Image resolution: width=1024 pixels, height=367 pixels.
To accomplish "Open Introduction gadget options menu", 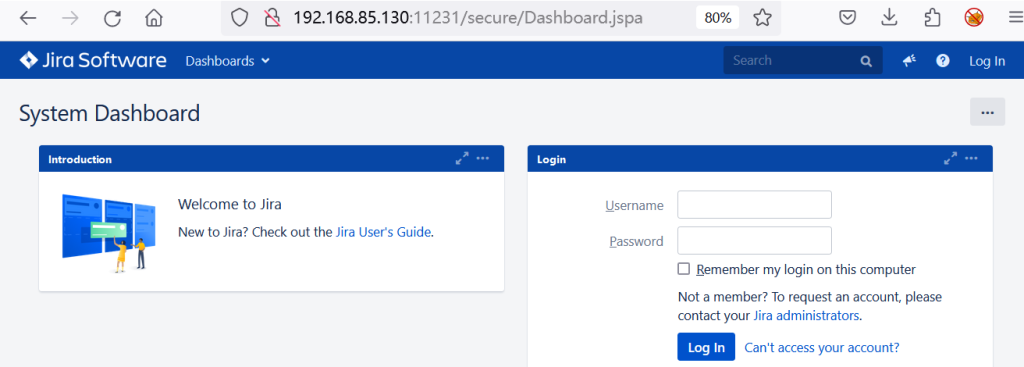I will point(483,159).
